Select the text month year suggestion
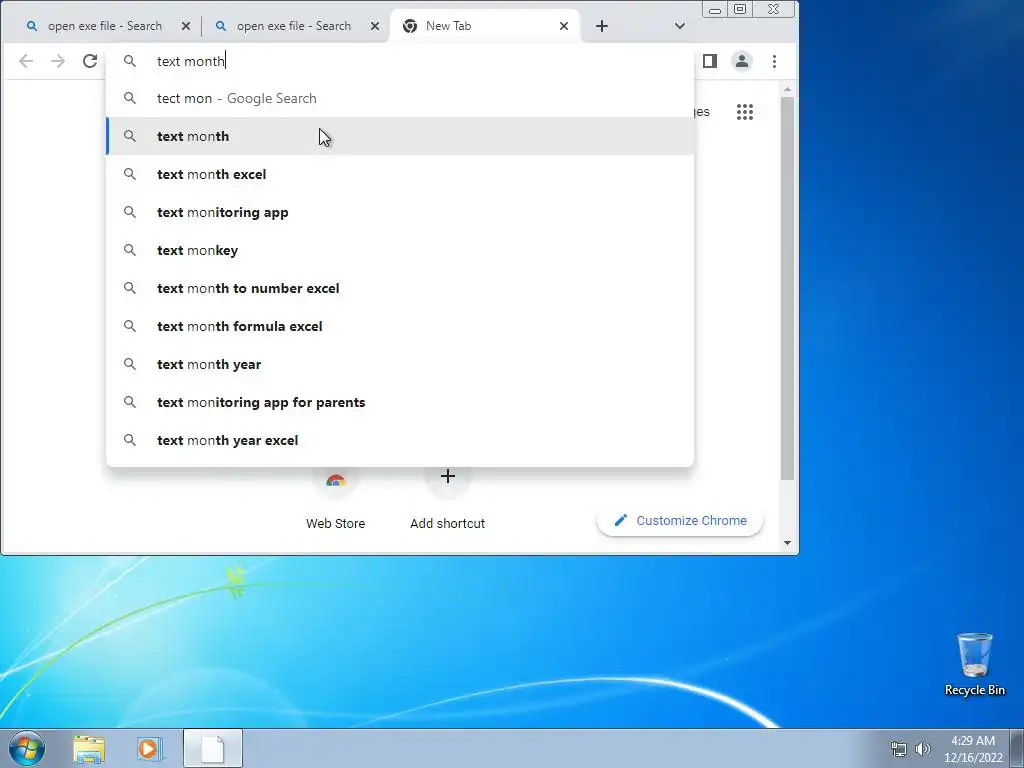 tap(400, 364)
